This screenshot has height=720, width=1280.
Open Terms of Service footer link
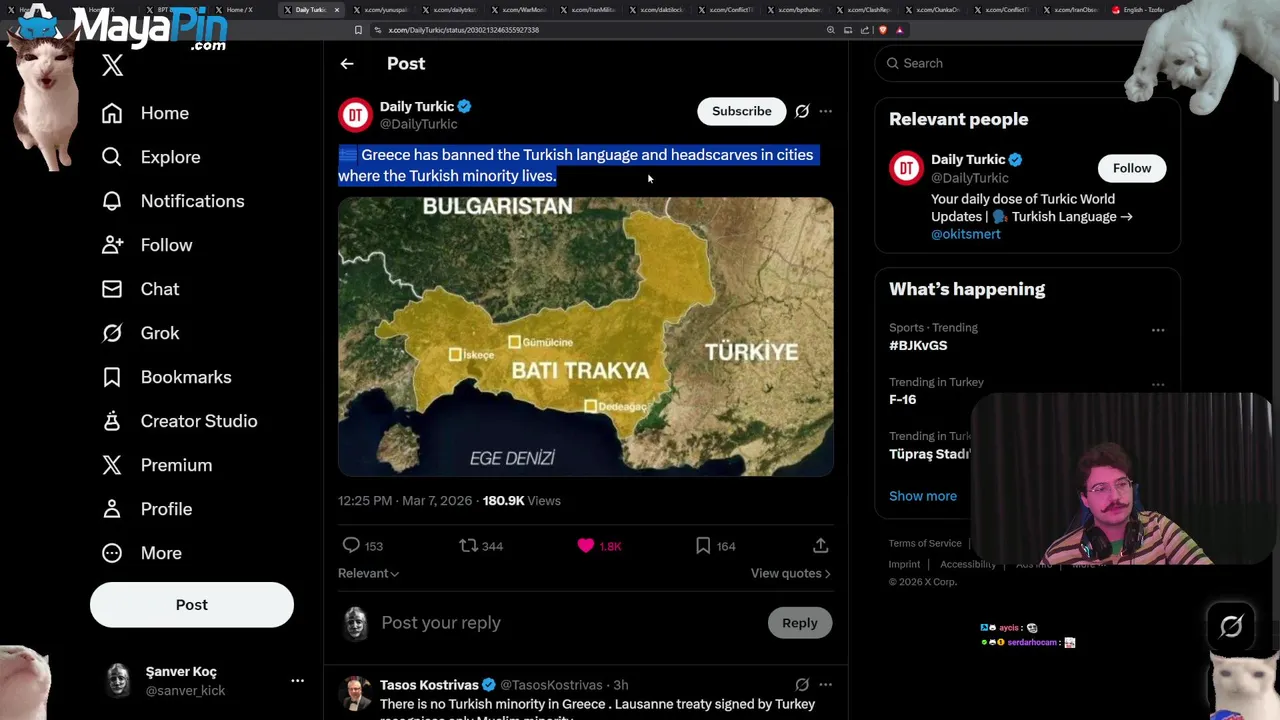pyautogui.click(x=925, y=543)
